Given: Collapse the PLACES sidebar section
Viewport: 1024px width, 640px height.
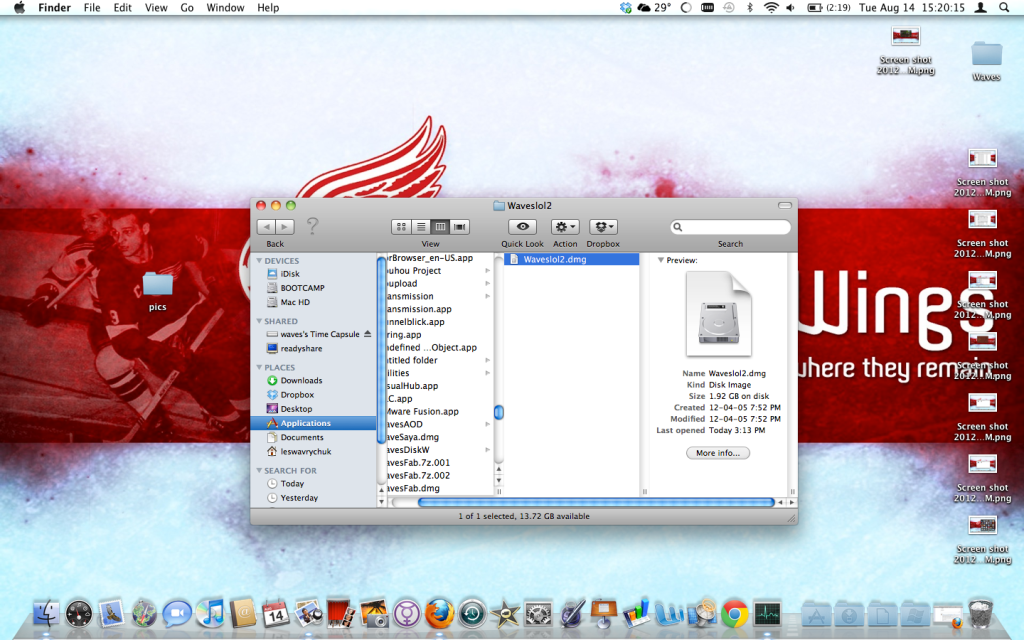Looking at the screenshot, I should 259,368.
